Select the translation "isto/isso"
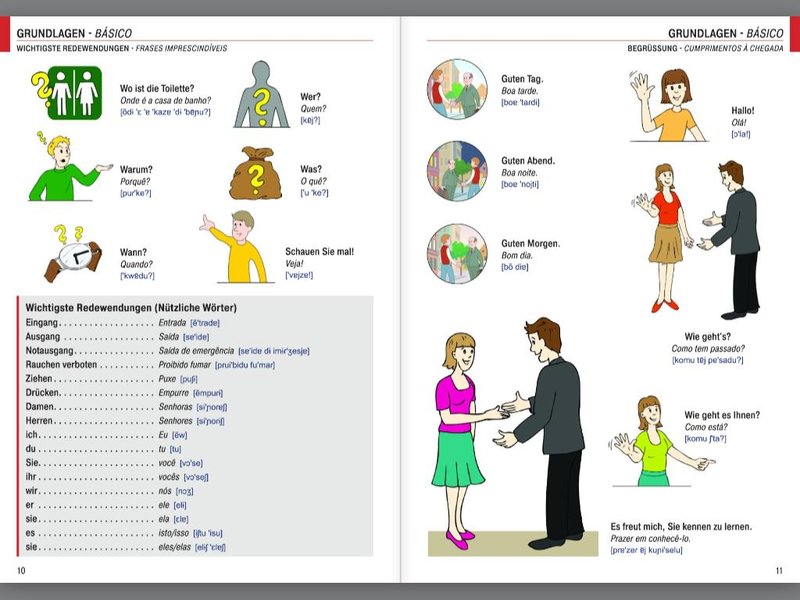The width and height of the screenshot is (800, 600). click(174, 533)
